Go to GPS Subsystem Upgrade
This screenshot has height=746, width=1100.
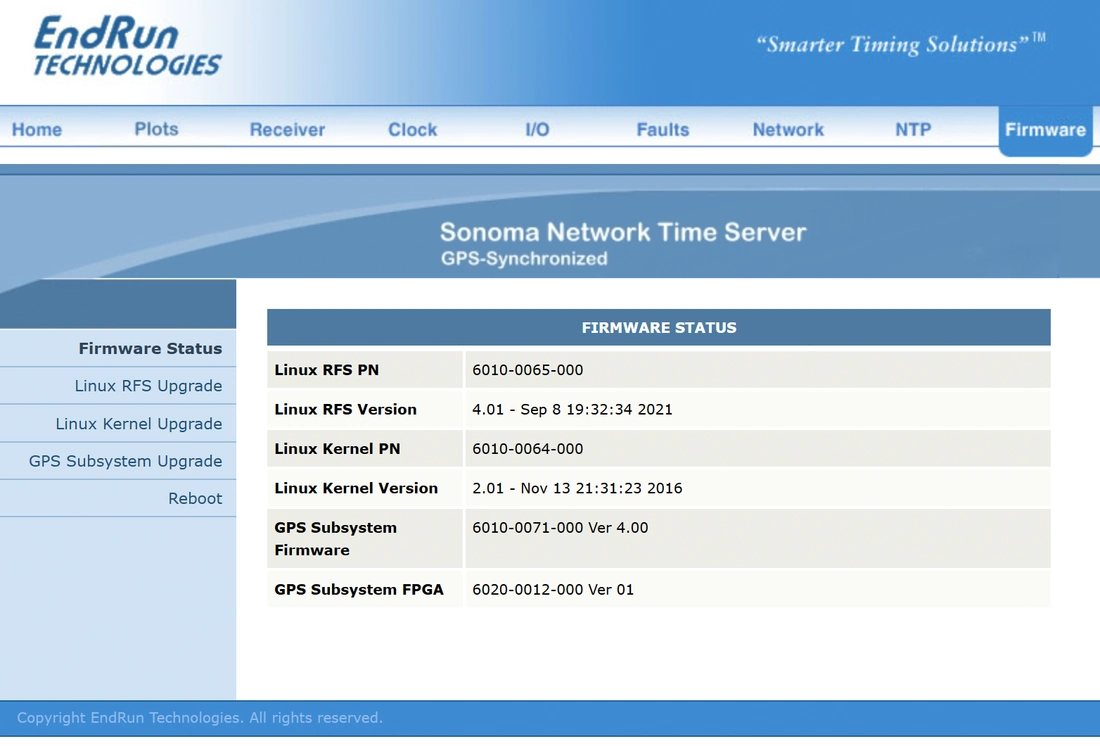pyautogui.click(x=126, y=461)
